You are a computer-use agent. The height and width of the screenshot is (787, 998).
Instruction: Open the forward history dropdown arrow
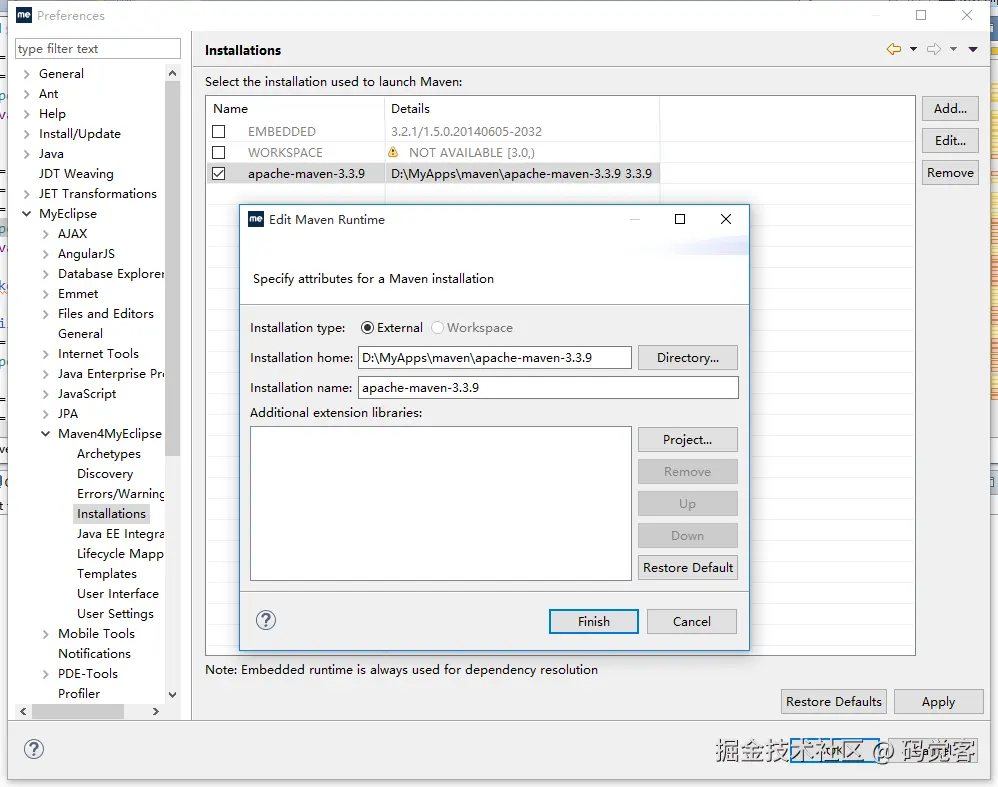[953, 49]
